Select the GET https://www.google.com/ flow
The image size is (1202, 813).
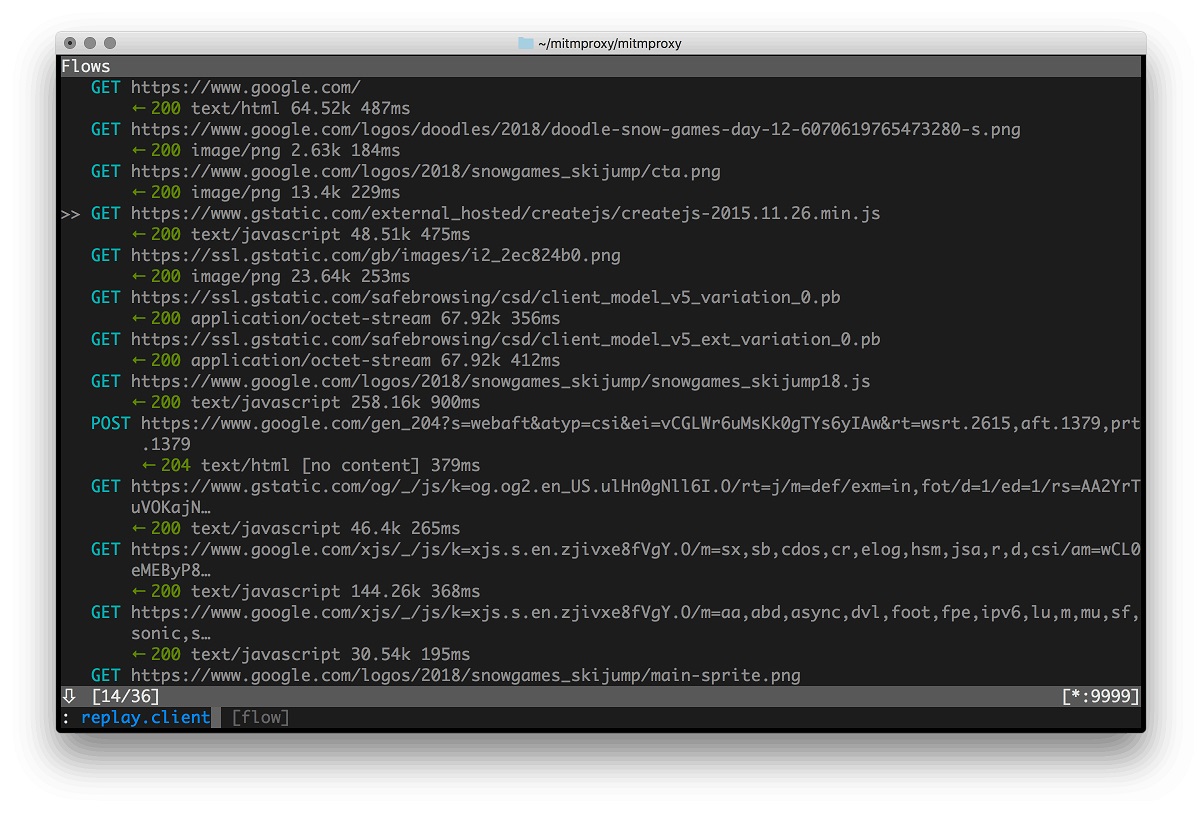click(245, 87)
